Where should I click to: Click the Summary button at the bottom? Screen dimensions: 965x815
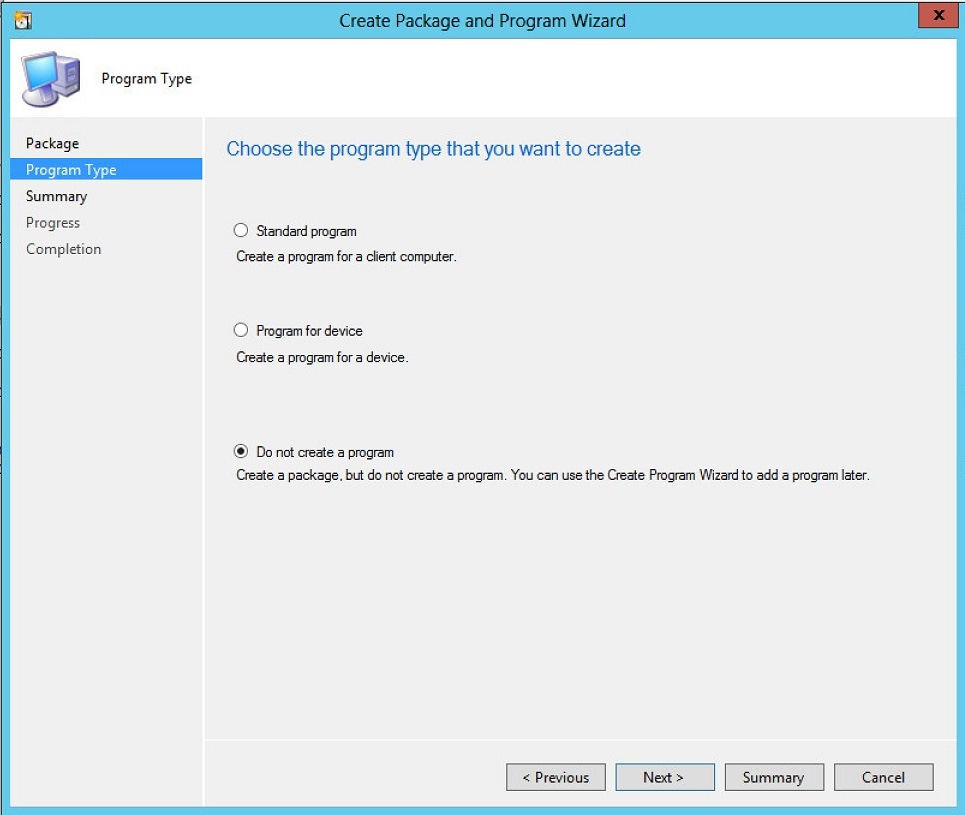click(x=773, y=777)
